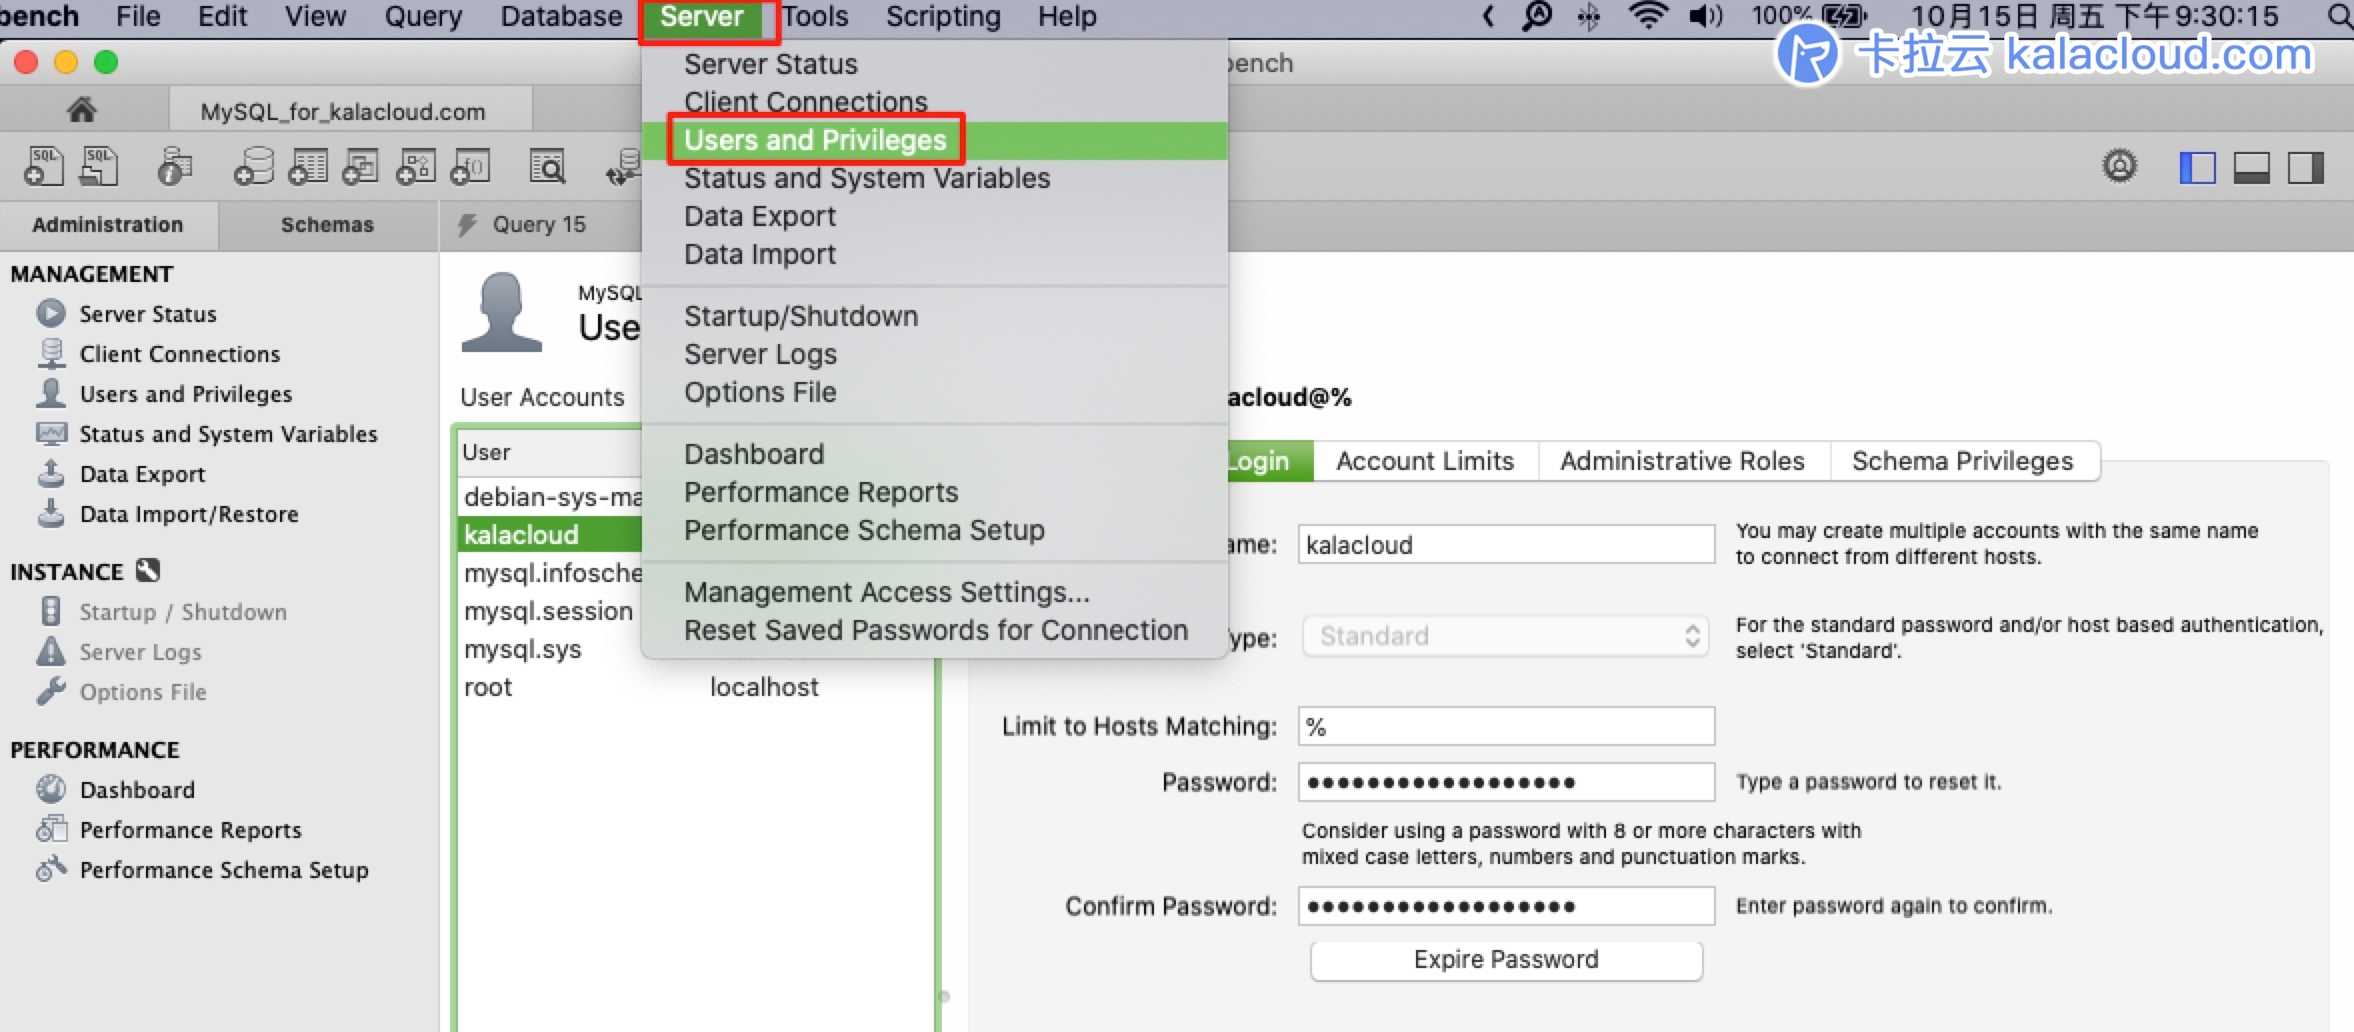Choose Reset Saved Passwords for Connection
The image size is (2354, 1032).
(934, 630)
